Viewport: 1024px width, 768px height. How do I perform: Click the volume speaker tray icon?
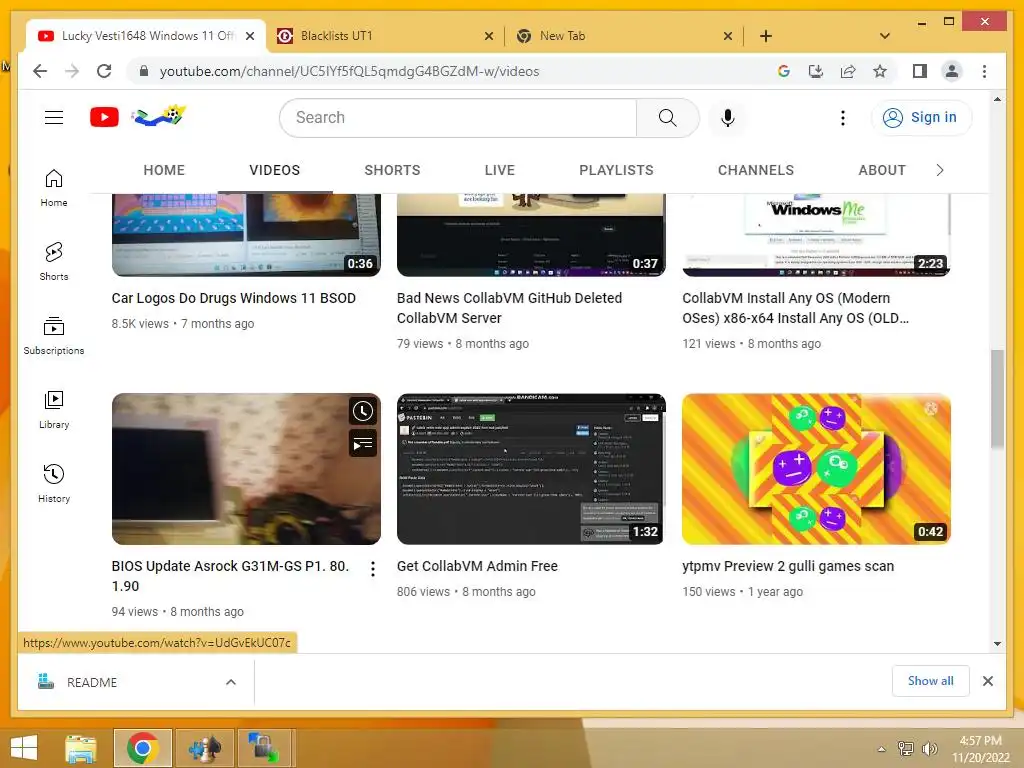[x=929, y=748]
